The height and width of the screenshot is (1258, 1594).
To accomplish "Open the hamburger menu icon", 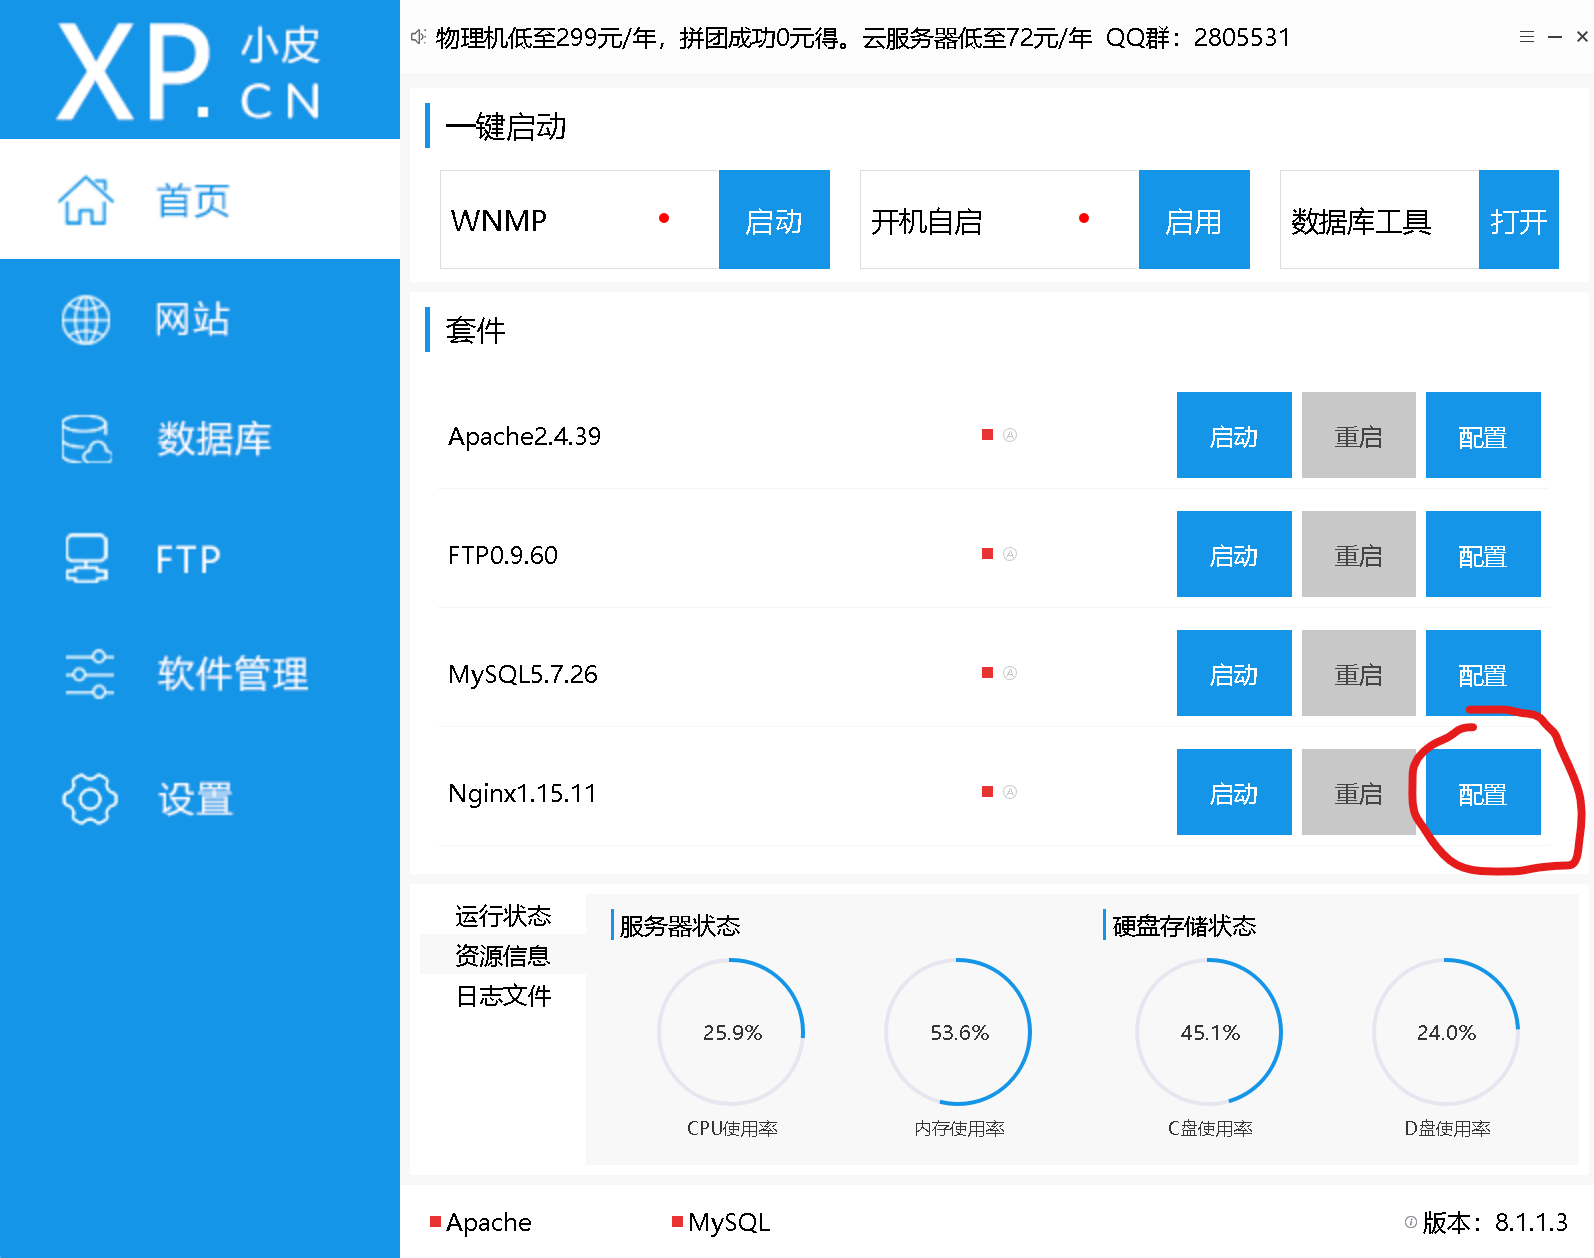I will tap(1526, 37).
